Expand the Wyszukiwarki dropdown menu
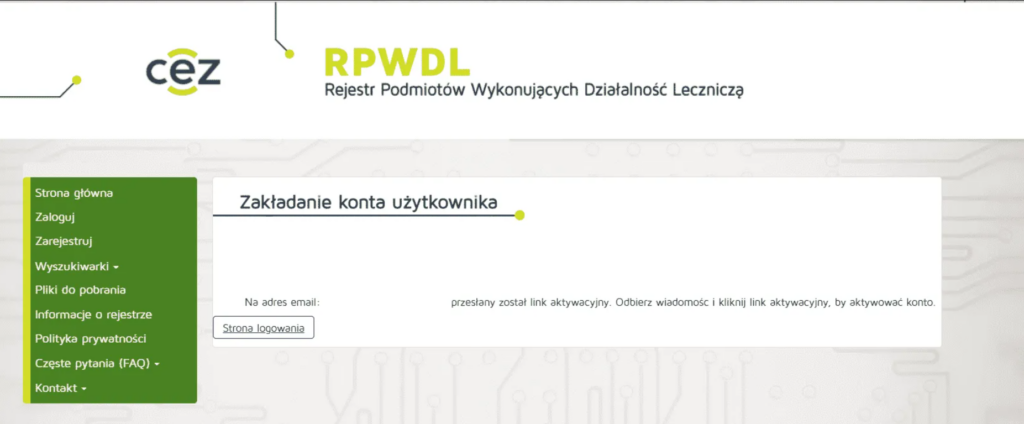This screenshot has height=424, width=1024. pos(77,266)
